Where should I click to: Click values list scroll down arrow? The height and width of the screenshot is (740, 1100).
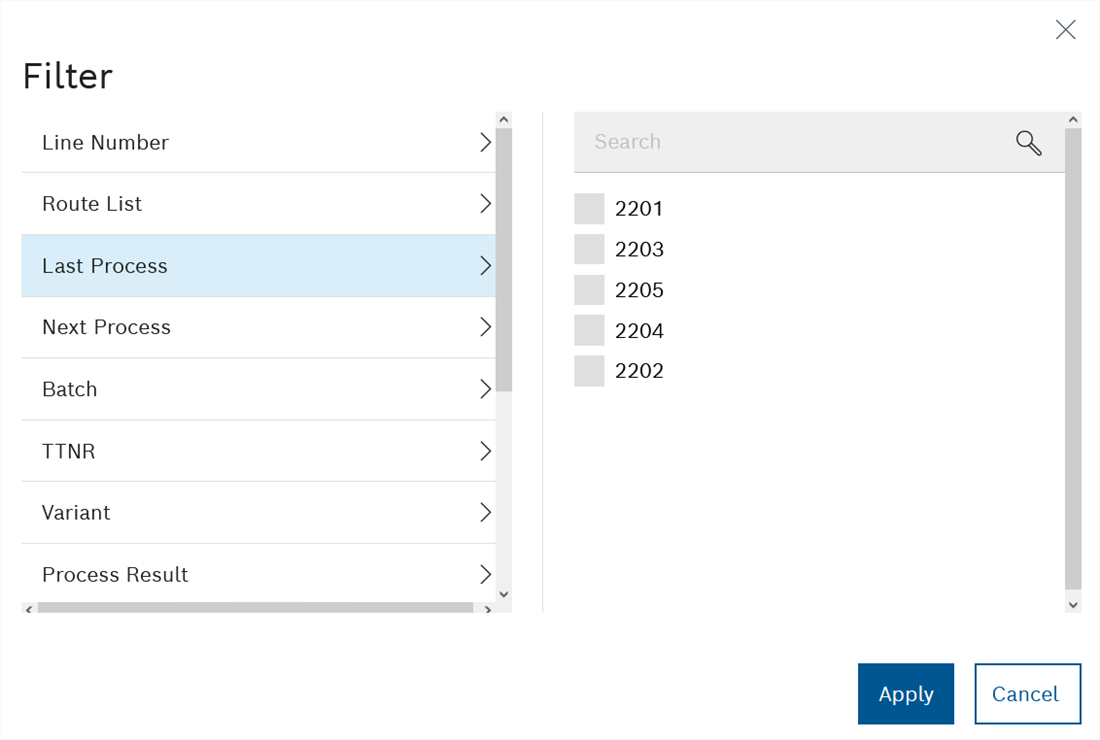click(1073, 604)
